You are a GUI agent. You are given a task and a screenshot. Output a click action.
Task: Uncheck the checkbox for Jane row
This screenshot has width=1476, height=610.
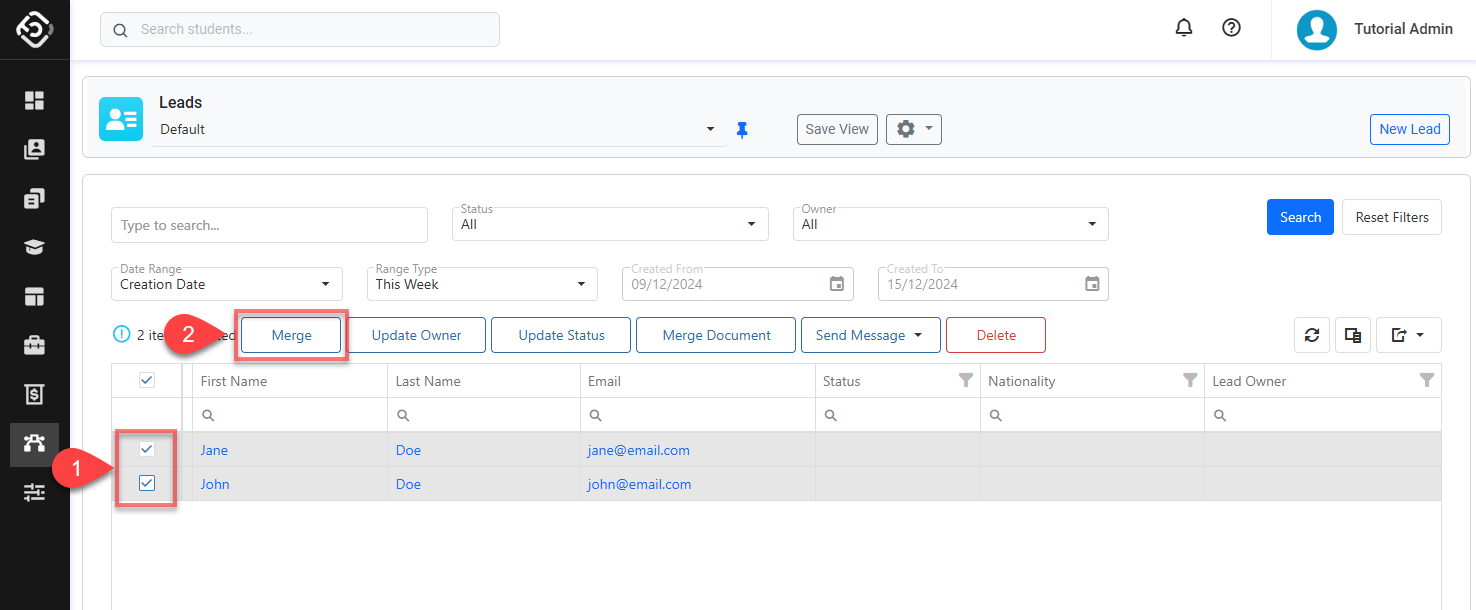[x=147, y=449]
